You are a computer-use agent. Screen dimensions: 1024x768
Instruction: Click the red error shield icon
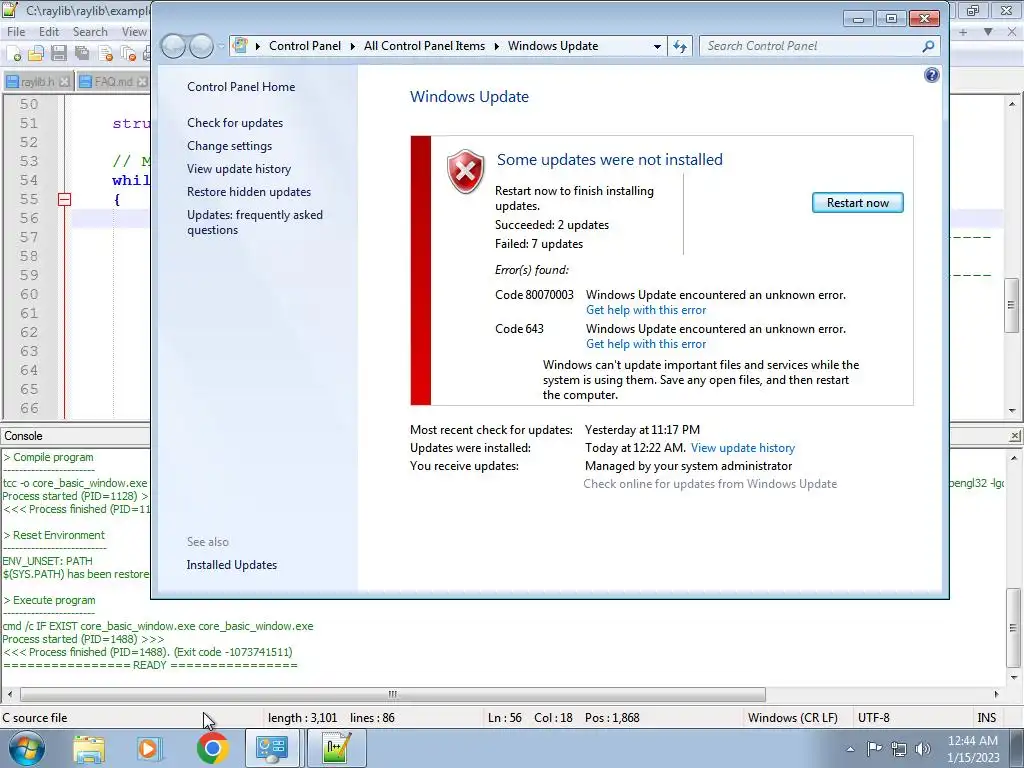465,172
